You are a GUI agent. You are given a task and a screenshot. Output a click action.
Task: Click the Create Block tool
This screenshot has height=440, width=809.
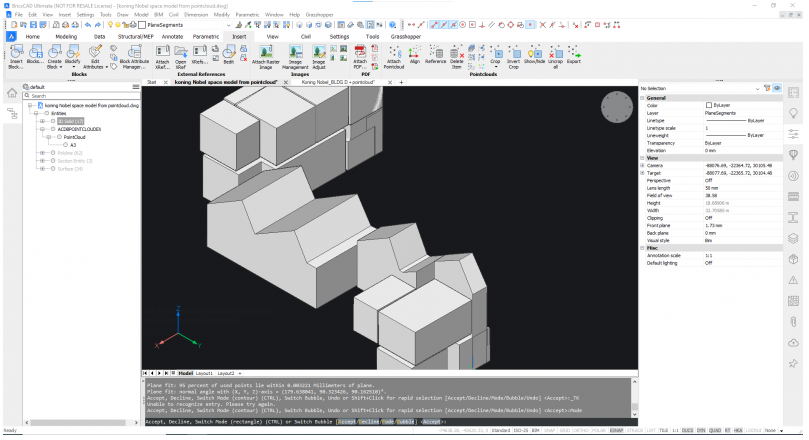(x=54, y=56)
